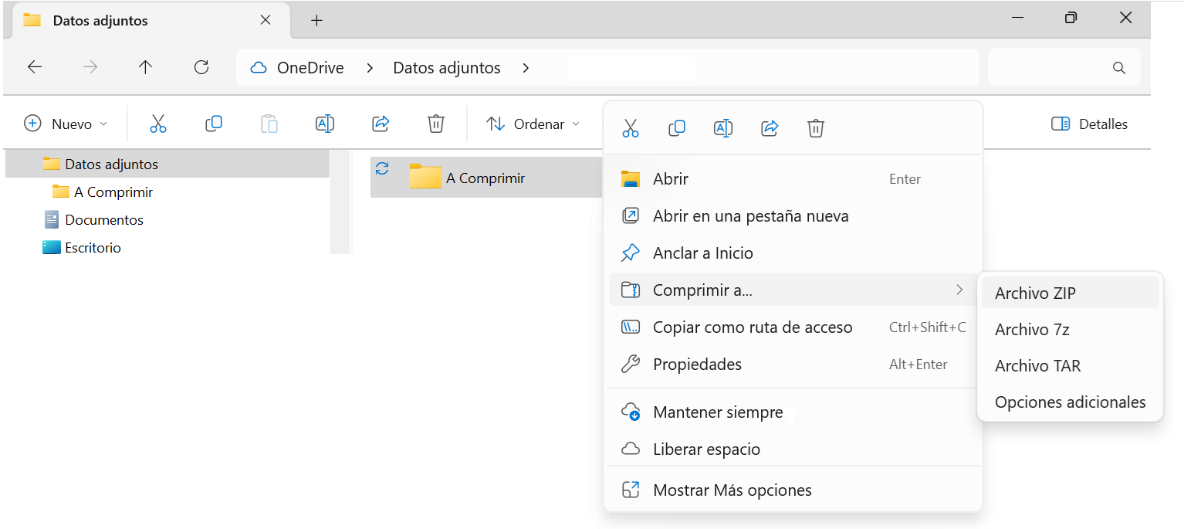
Task: Open Propiedades from the context menu
Action: click(697, 364)
